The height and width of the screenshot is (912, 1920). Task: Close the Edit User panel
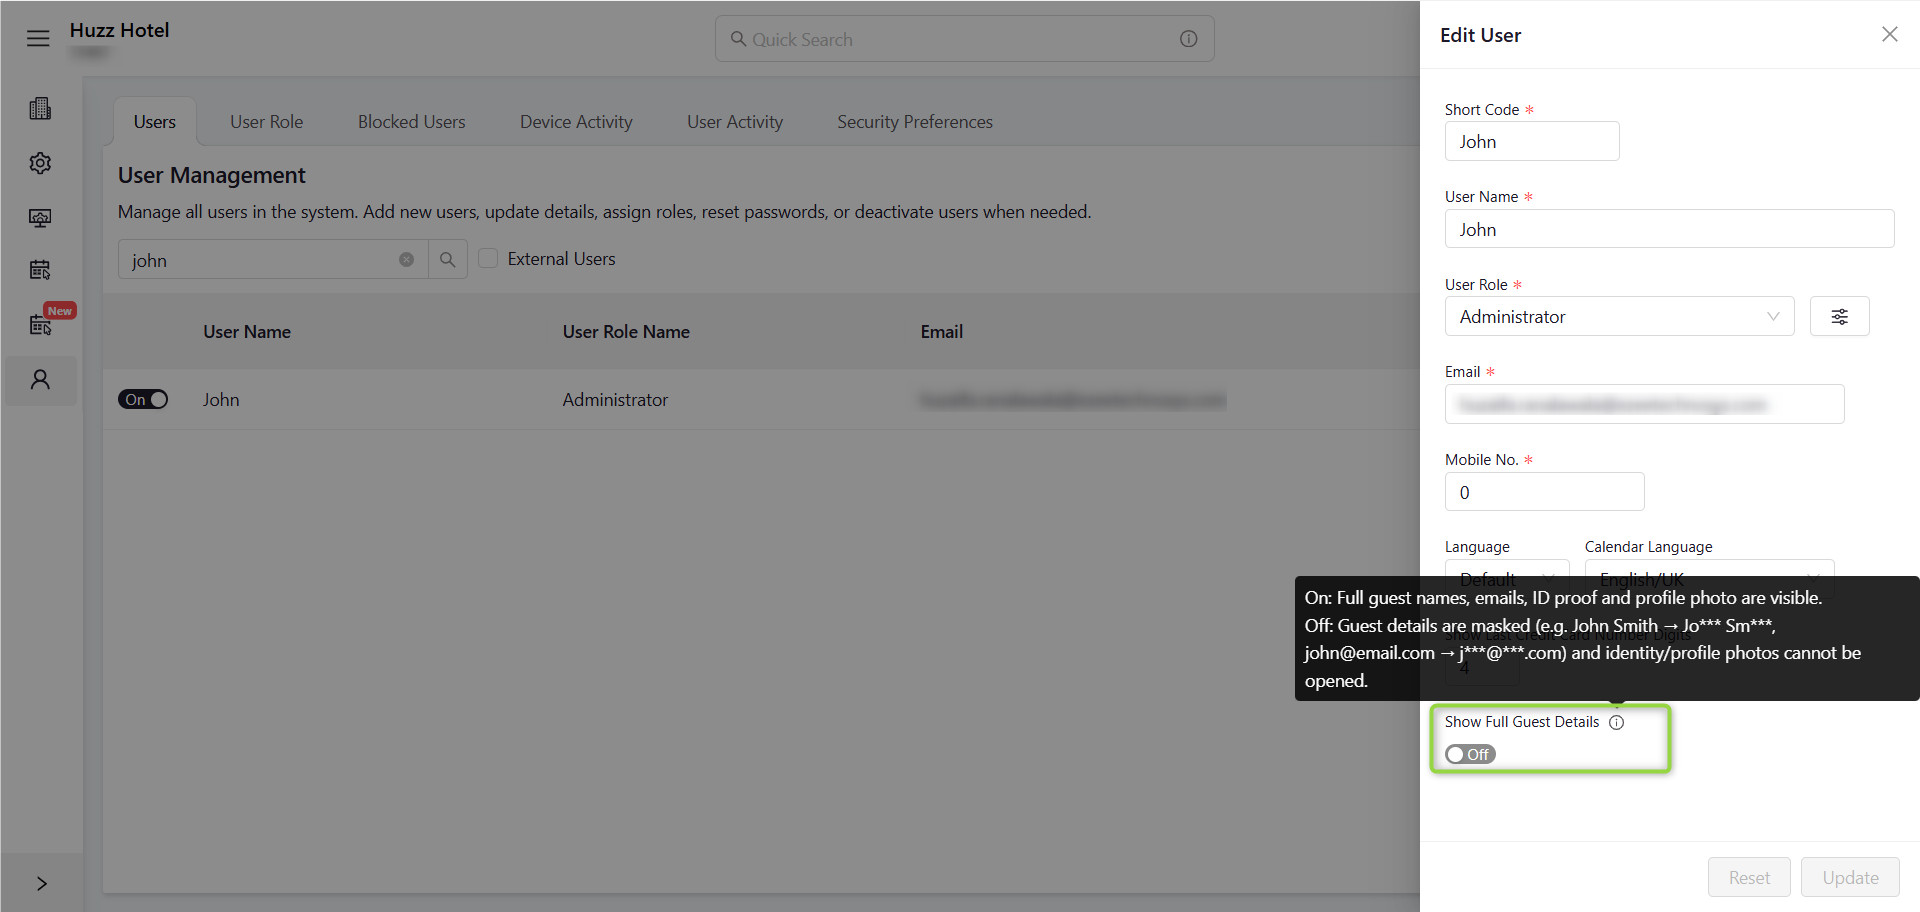point(1889,35)
